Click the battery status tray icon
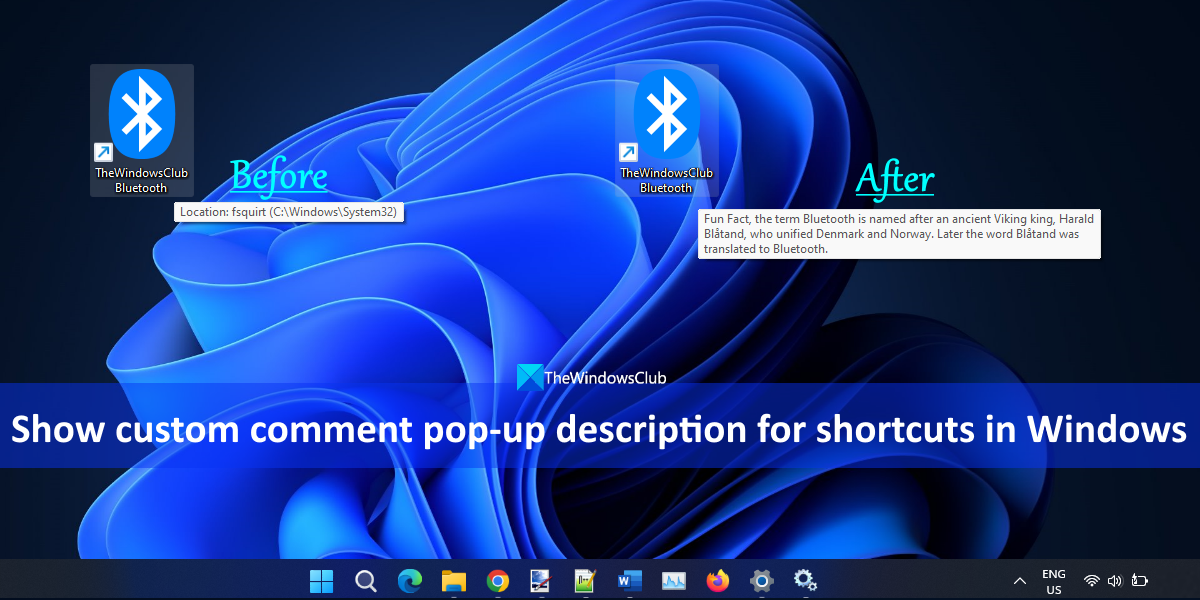The image size is (1200, 600). tap(1140, 581)
